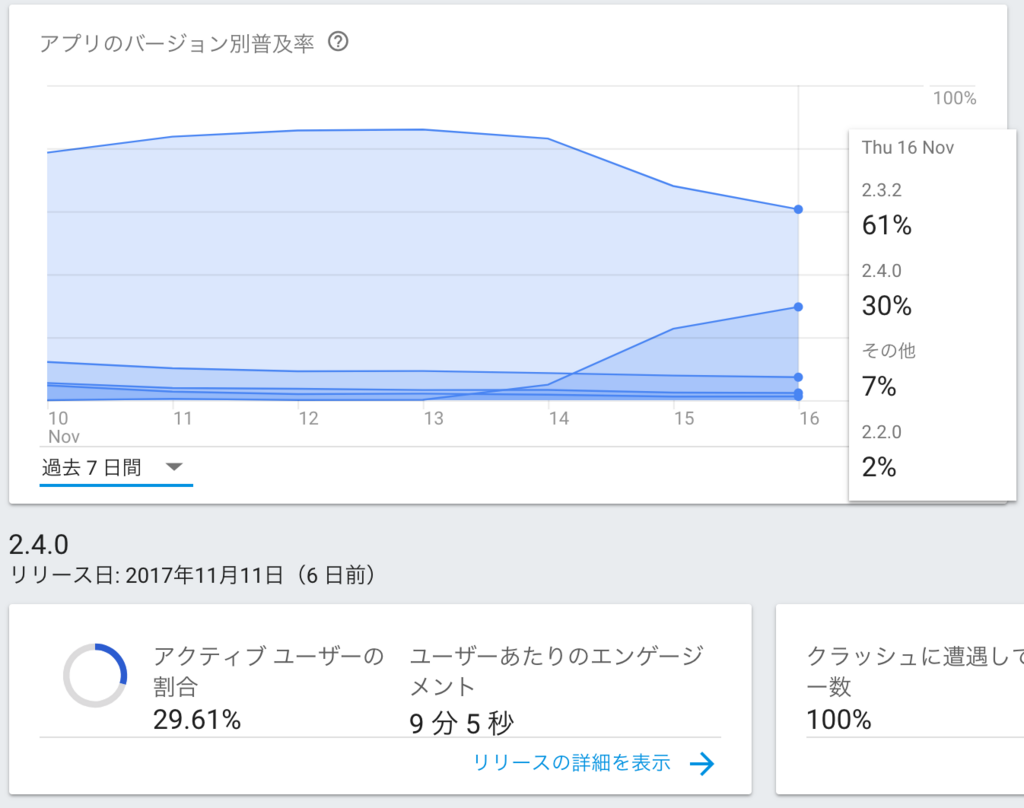Image resolution: width=1024 pixels, height=808 pixels.
Task: Click the arrow icon next to リリースの詳細を表示
Action: point(702,764)
